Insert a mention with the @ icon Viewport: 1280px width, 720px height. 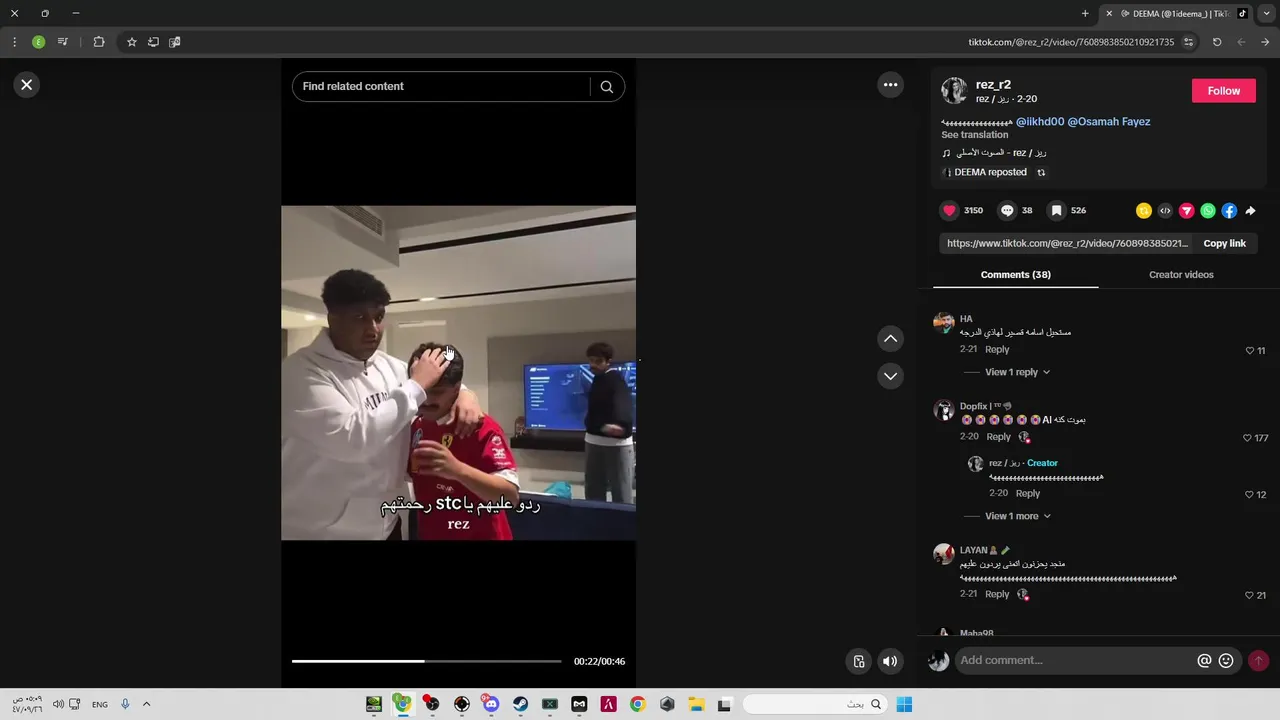click(x=1204, y=661)
